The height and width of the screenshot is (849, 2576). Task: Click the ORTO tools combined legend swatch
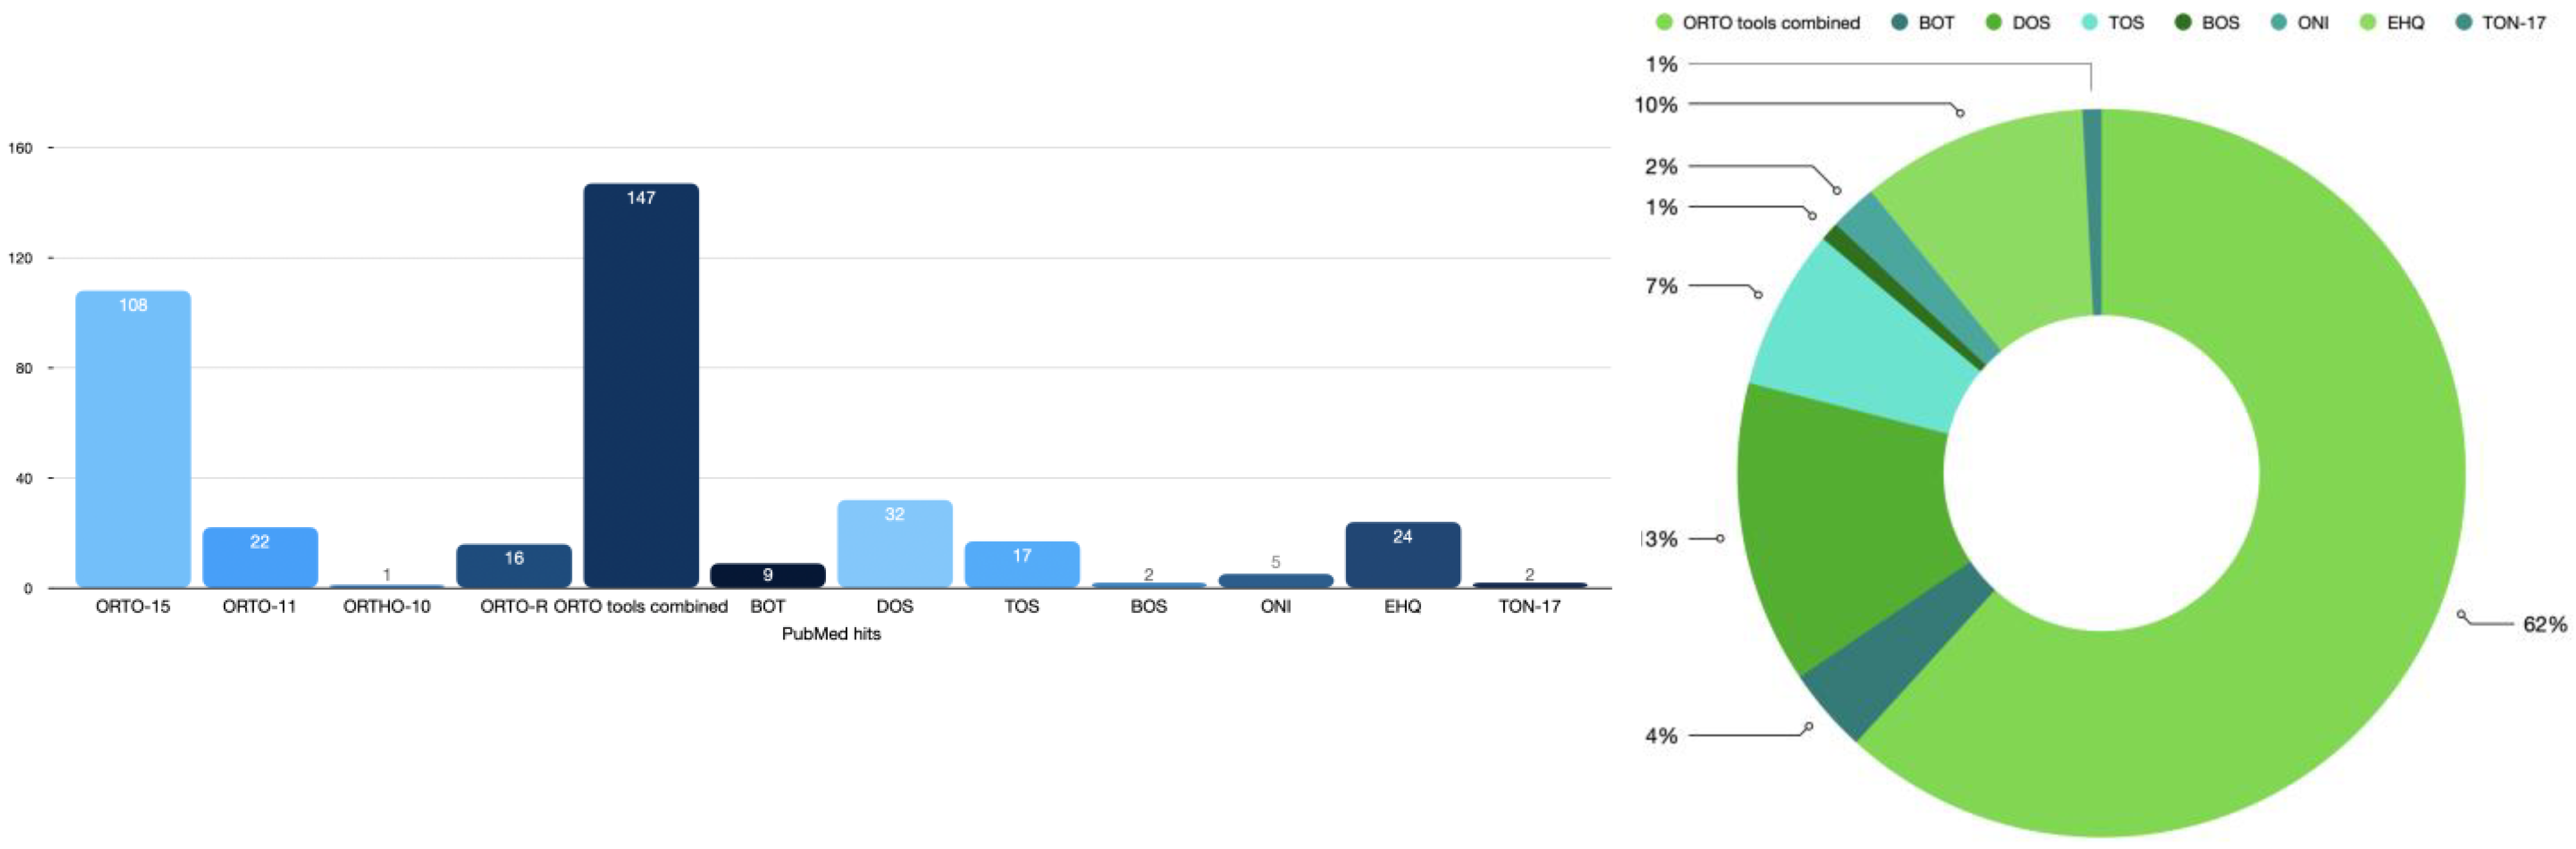[x=1664, y=22]
